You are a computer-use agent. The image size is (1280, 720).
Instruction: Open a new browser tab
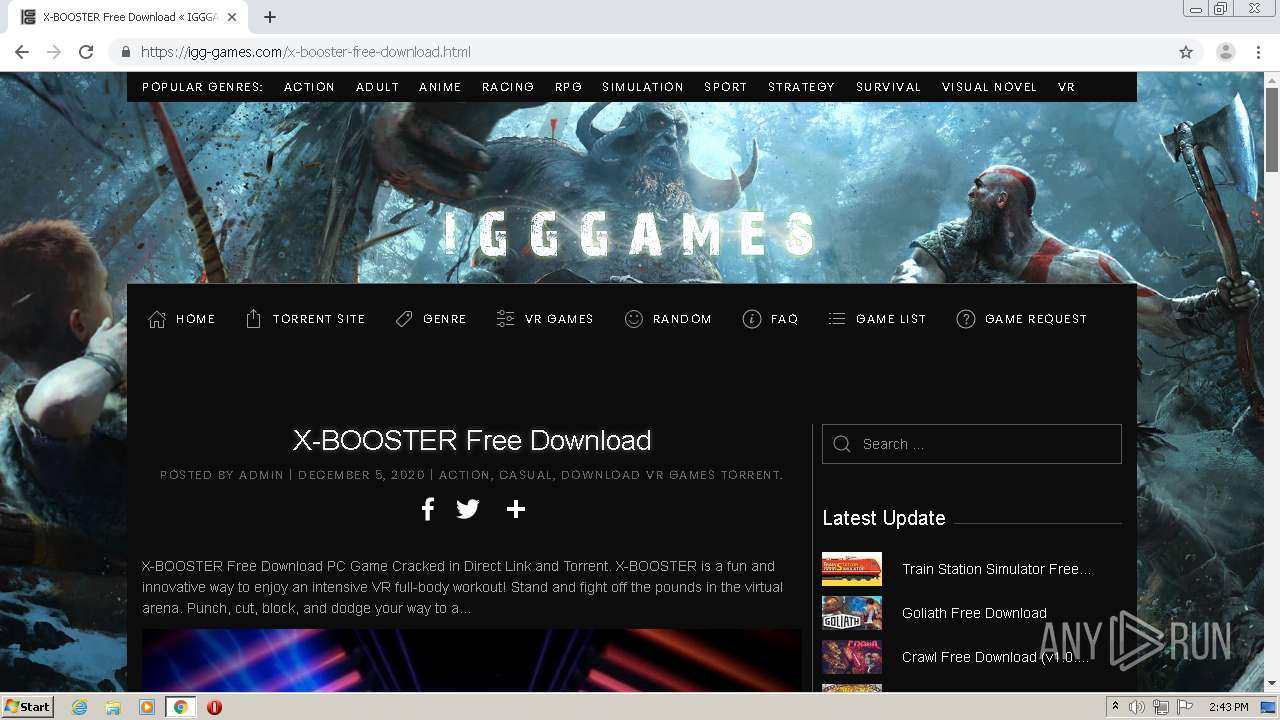[x=270, y=17]
